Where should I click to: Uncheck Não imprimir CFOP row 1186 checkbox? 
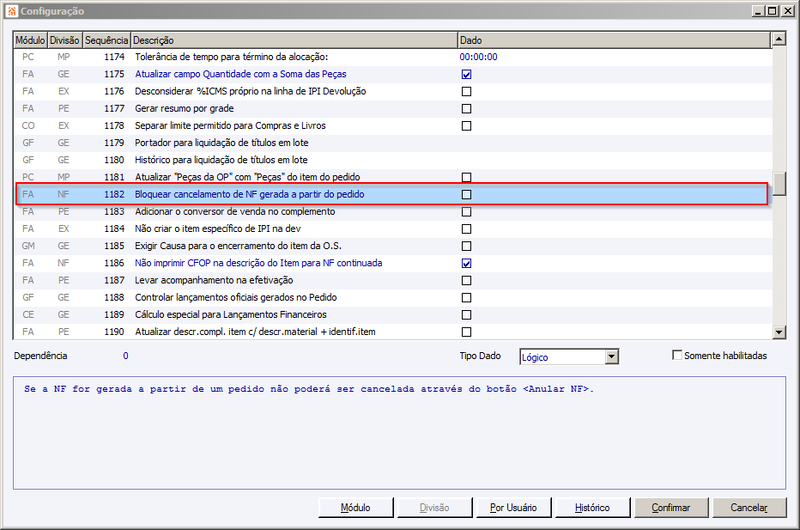[x=466, y=263]
